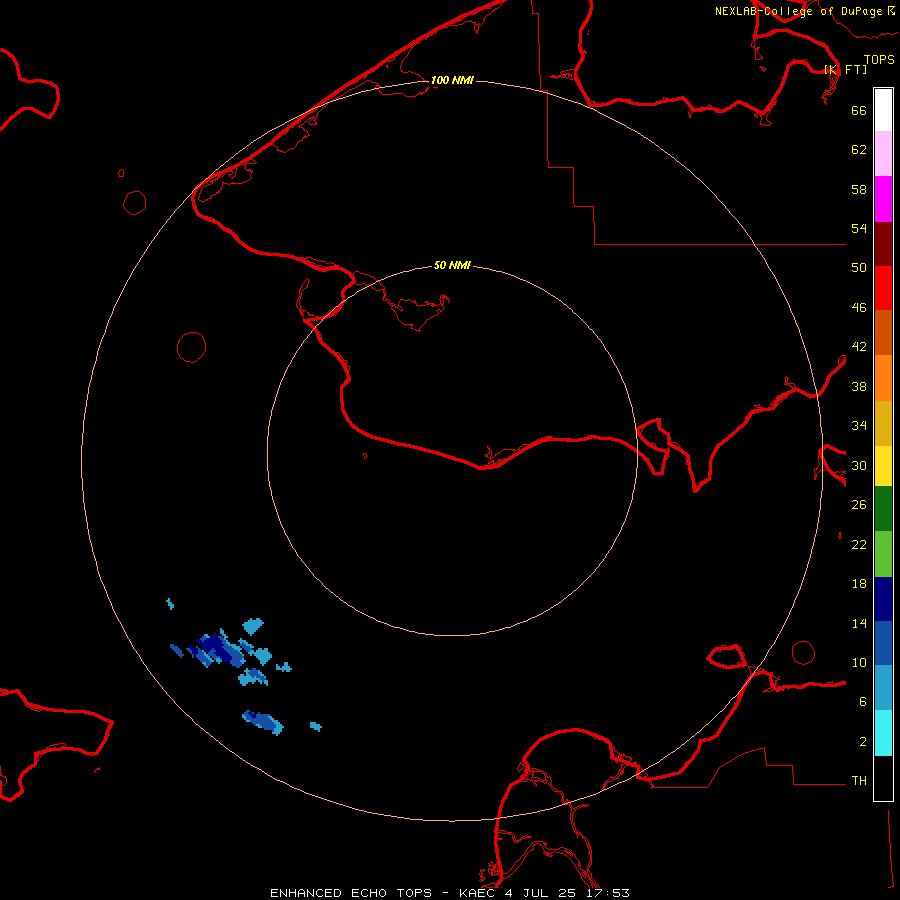
Task: Select the magenta legend swatch
Action: (883, 199)
